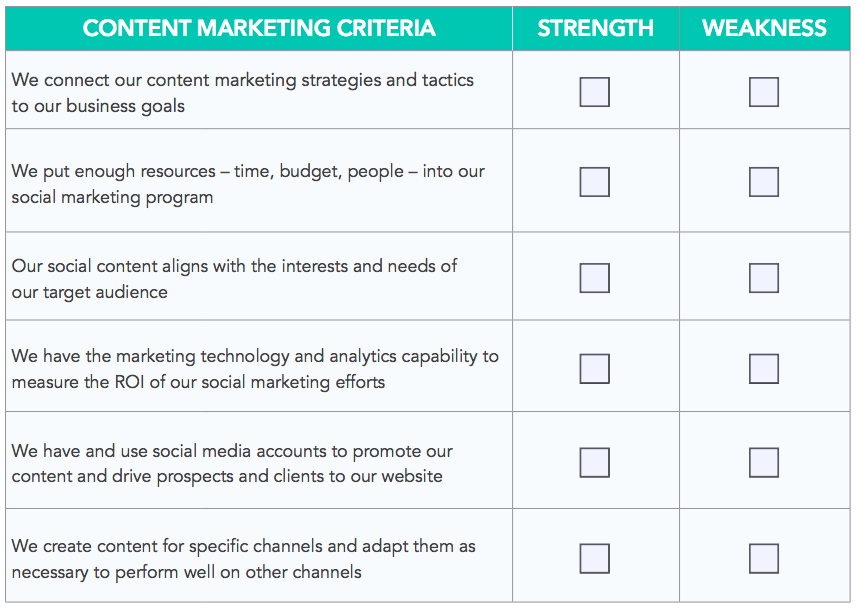
Task: Click the Strength column header
Action: click(x=595, y=28)
